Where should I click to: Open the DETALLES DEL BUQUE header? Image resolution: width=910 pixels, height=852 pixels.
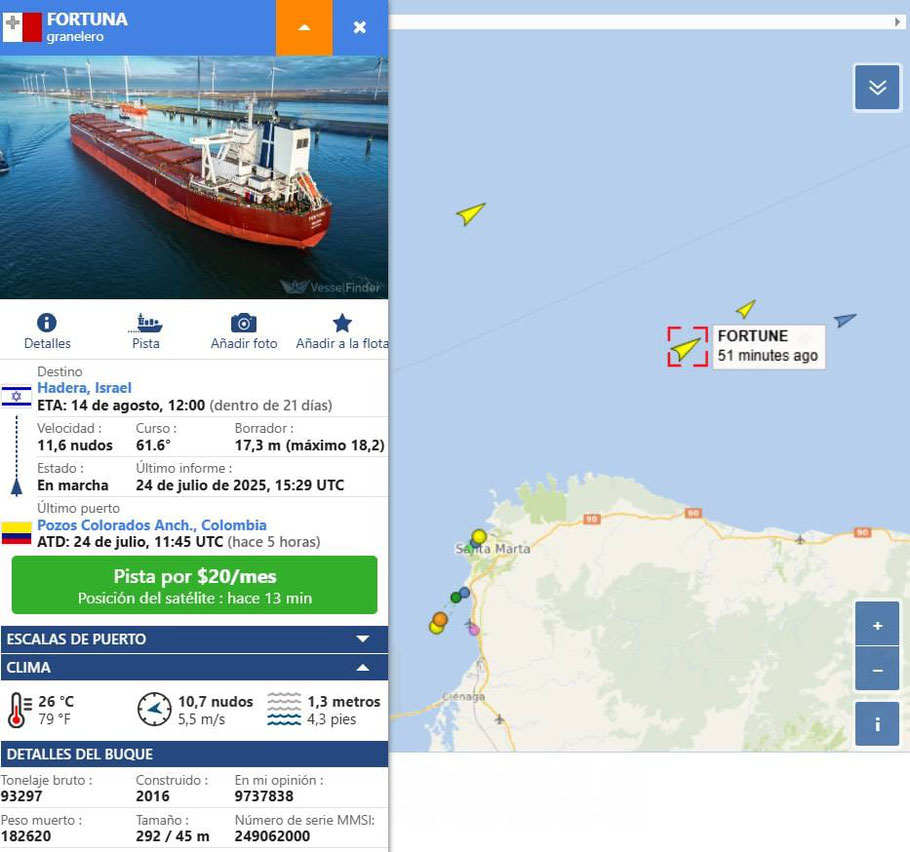coord(194,754)
